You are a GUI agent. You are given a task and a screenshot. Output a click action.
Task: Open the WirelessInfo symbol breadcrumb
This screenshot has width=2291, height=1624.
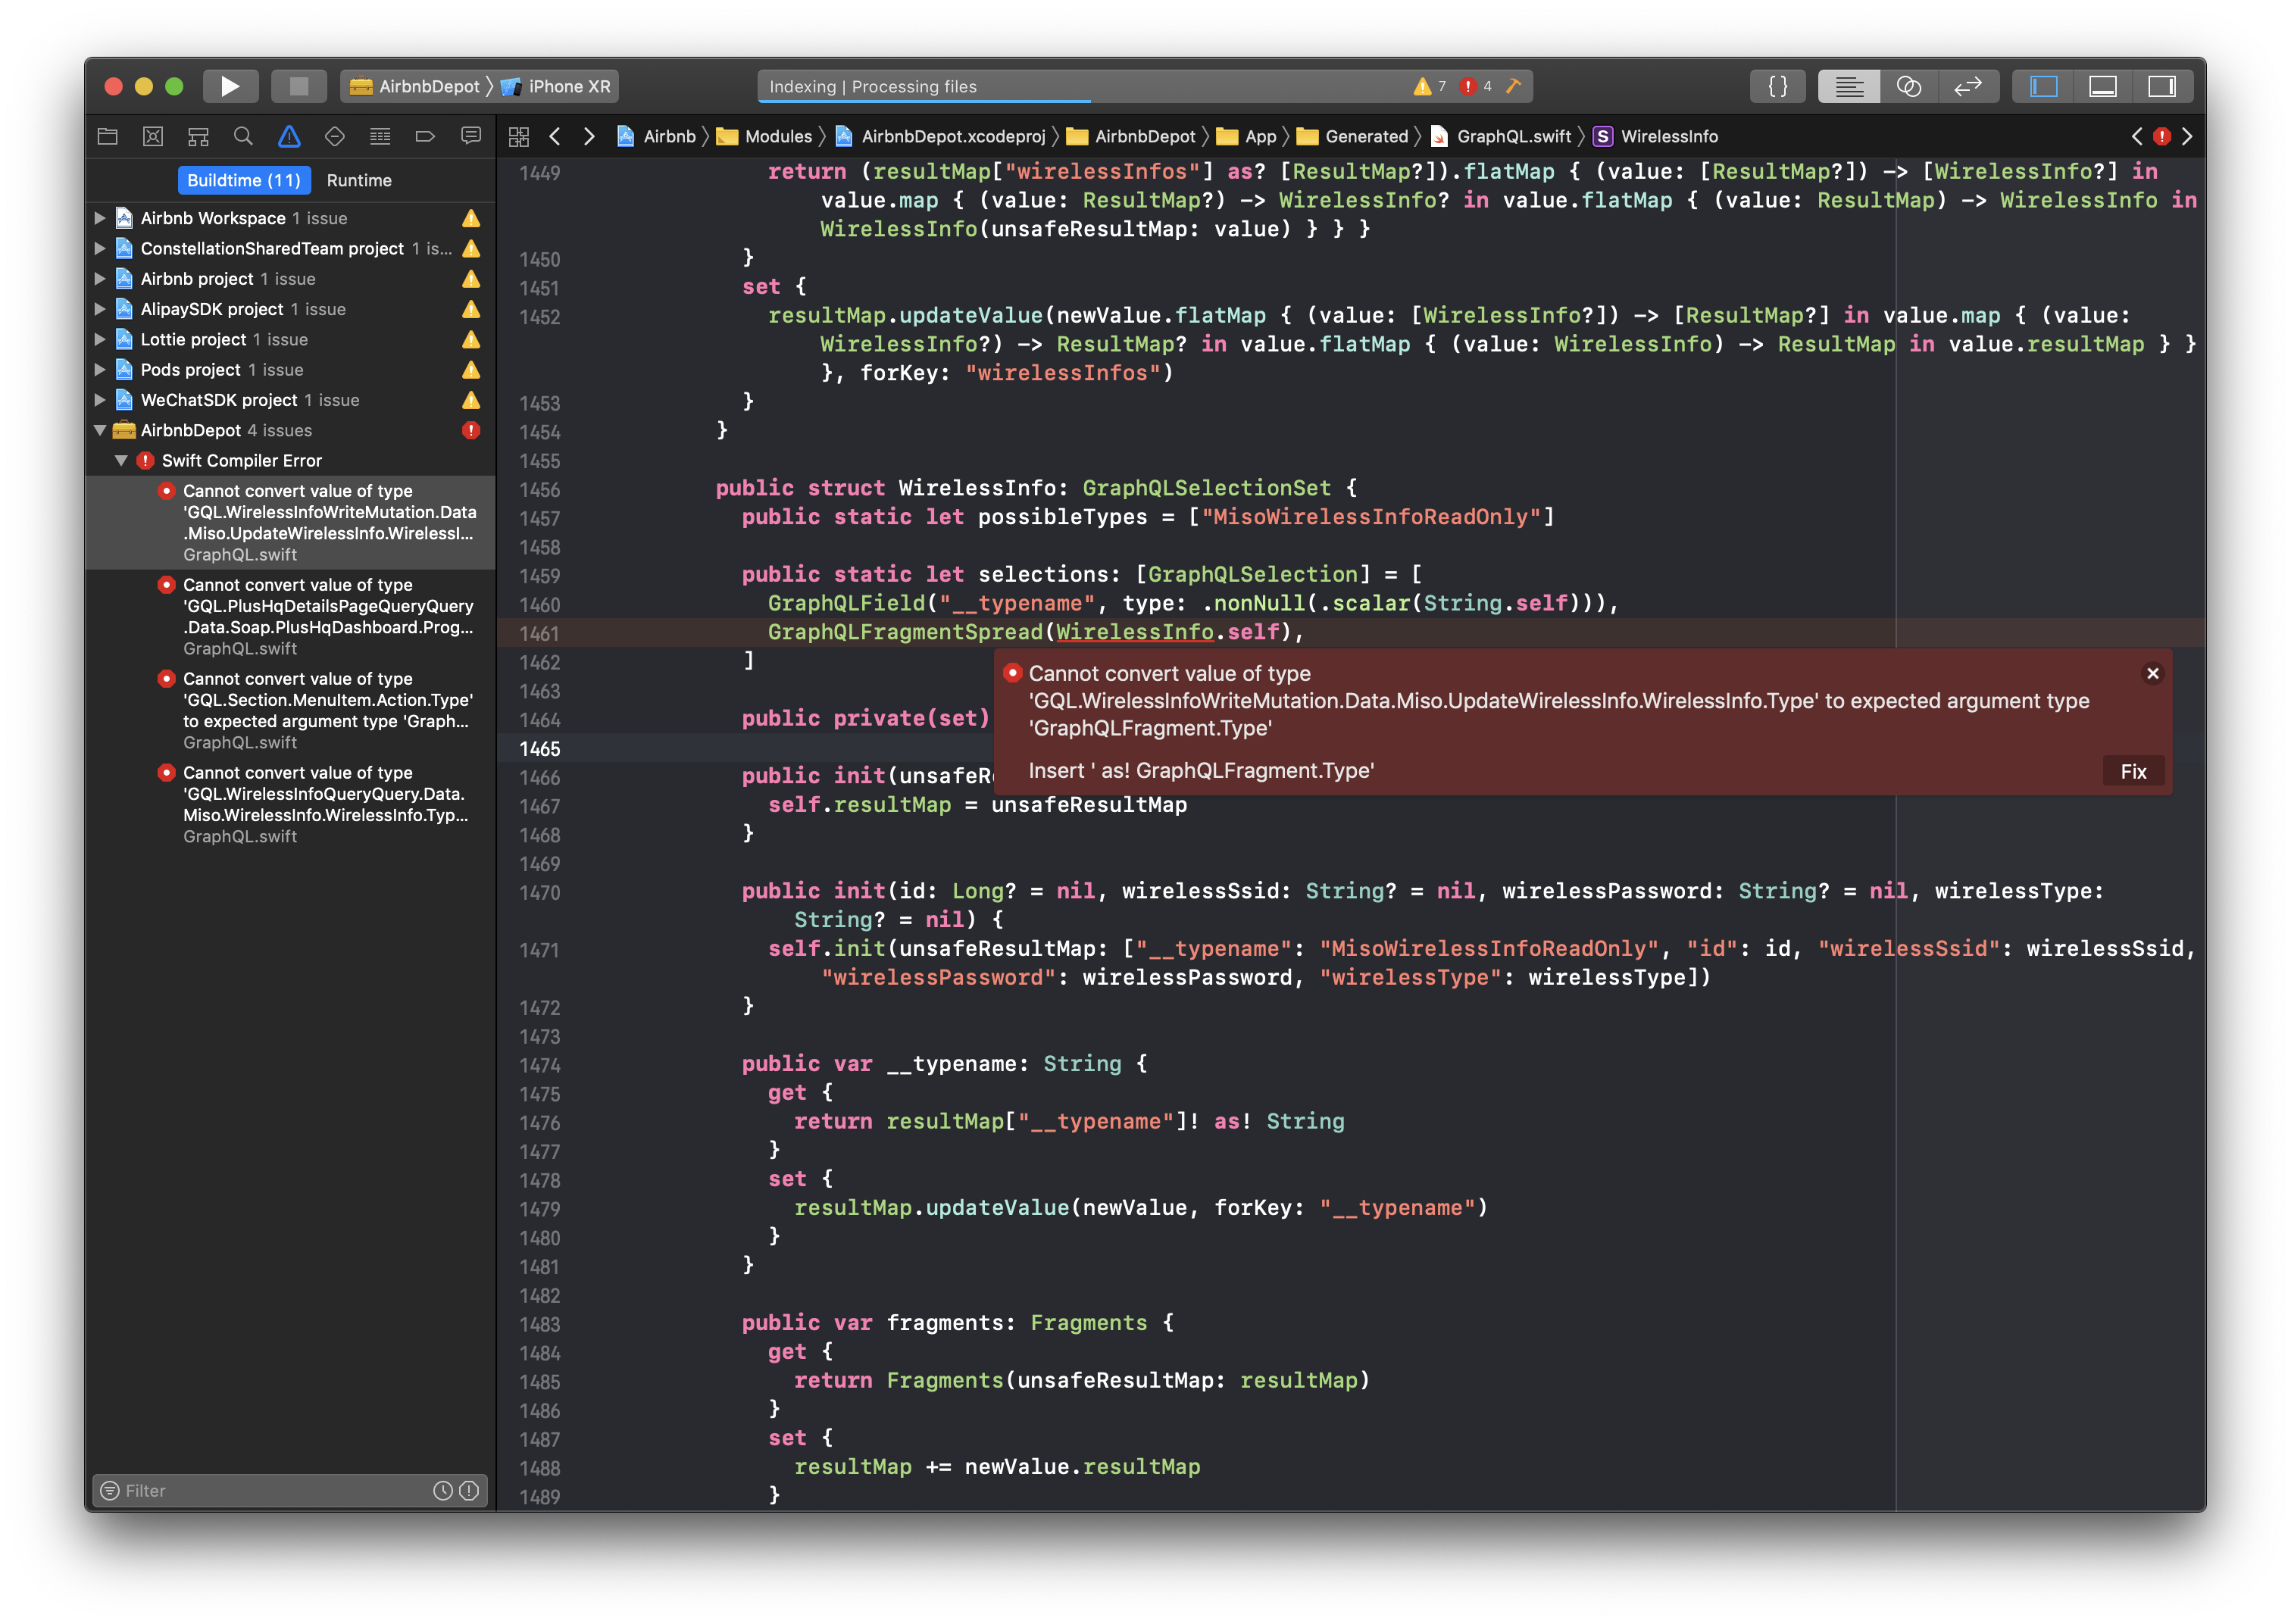click(x=1656, y=137)
